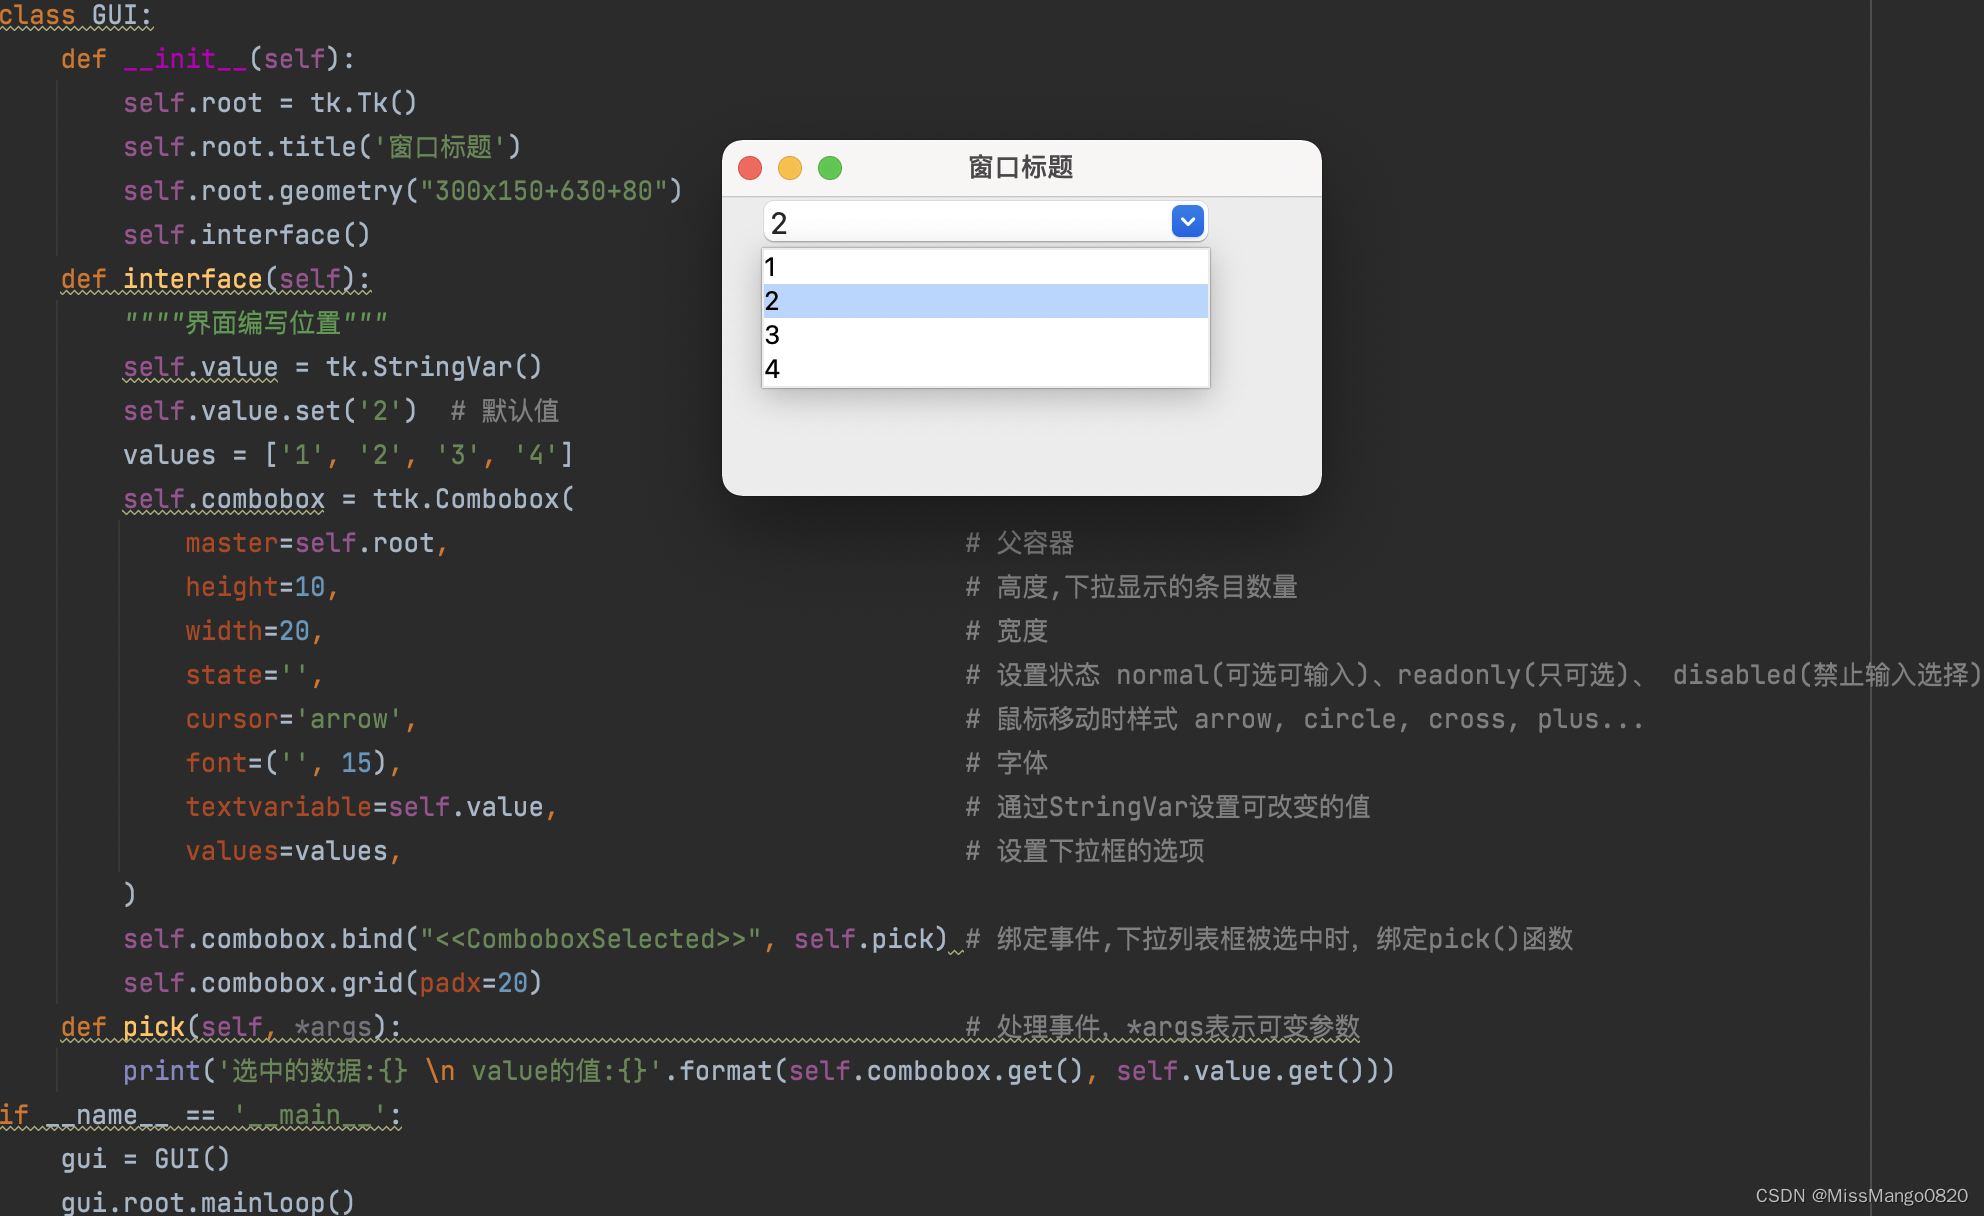The height and width of the screenshot is (1216, 1984).
Task: Click 'gui.root.mainloop()' code line
Action: [x=208, y=1201]
